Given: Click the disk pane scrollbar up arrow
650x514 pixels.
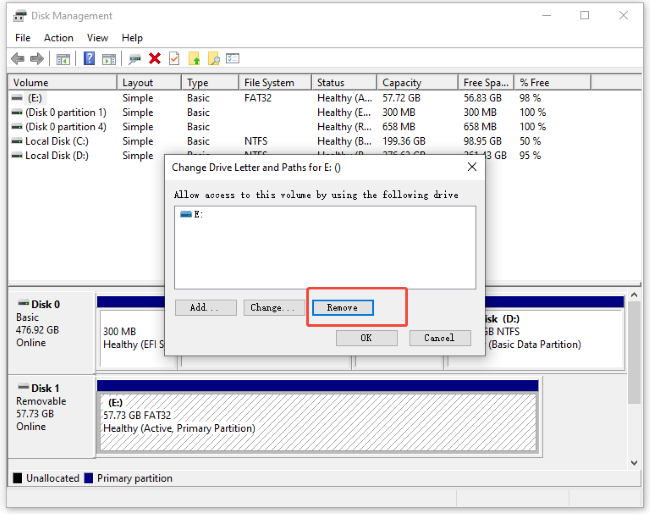Looking at the screenshot, I should [634, 295].
